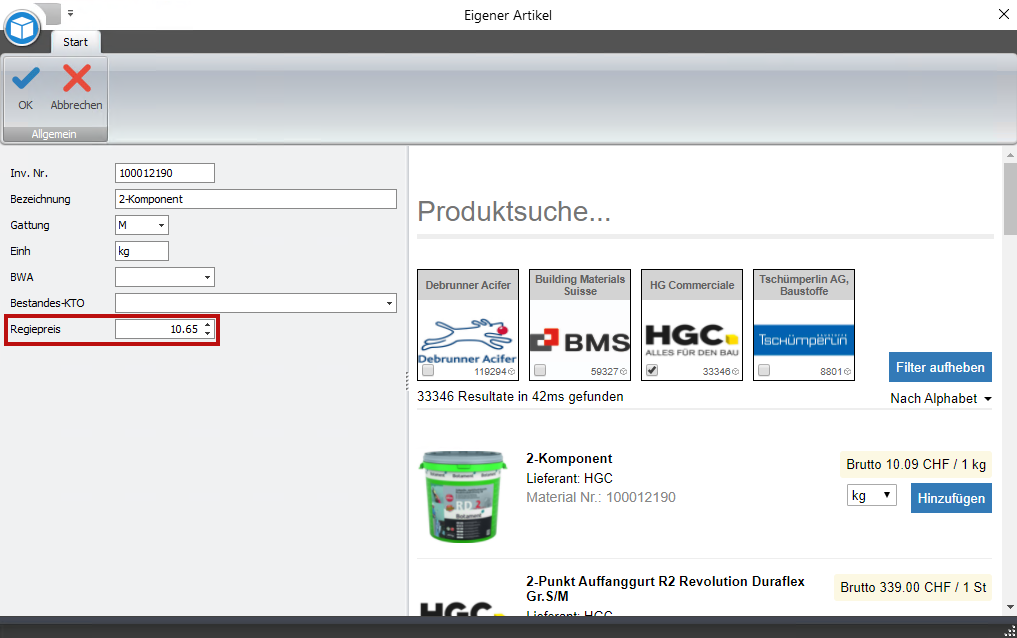
Task: Expand the Gattung dropdown
Action: click(161, 225)
